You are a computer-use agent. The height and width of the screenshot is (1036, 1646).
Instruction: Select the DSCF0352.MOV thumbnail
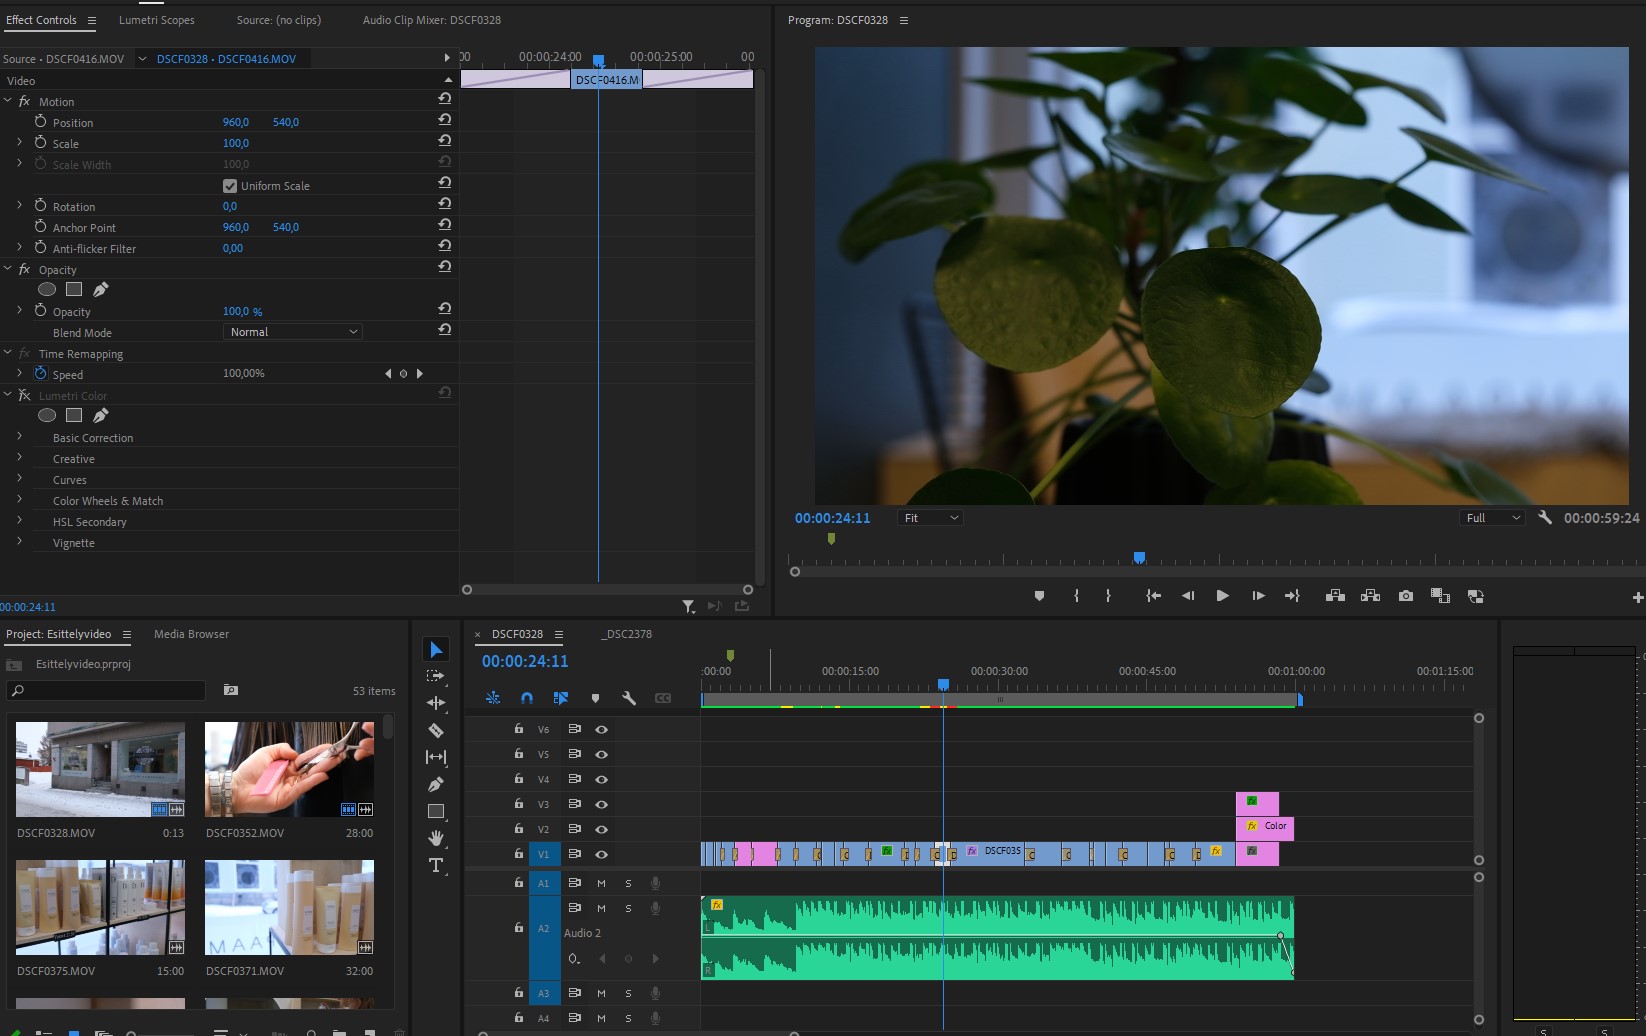(x=289, y=769)
